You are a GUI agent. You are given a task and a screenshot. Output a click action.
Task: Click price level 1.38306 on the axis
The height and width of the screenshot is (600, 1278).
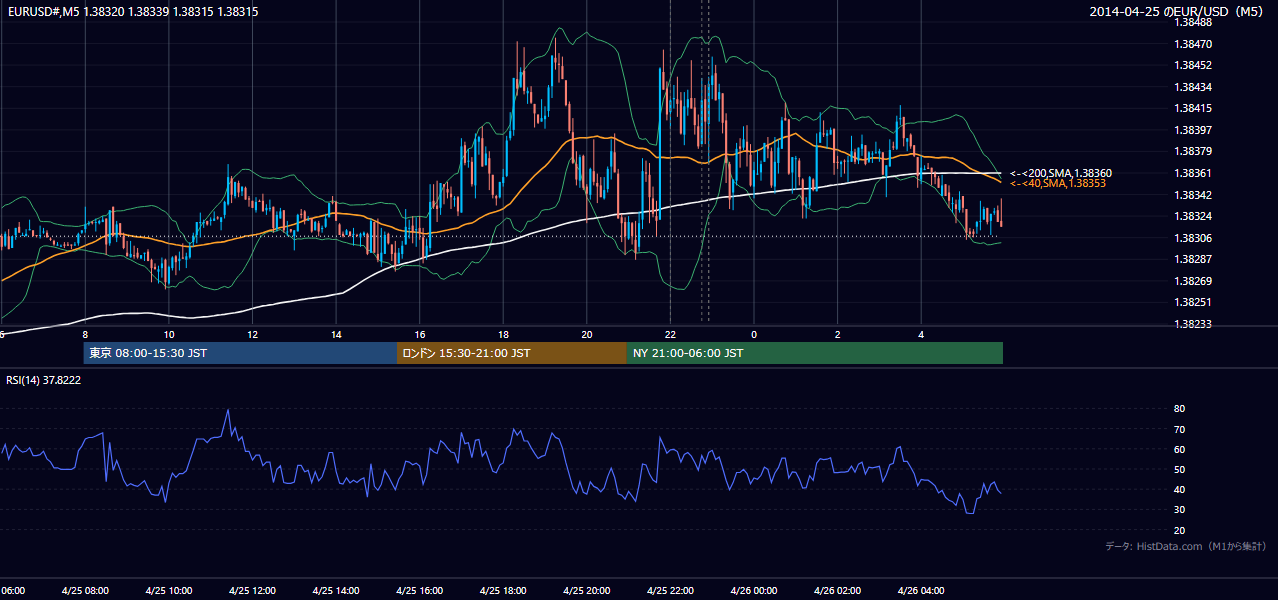pyautogui.click(x=1194, y=238)
